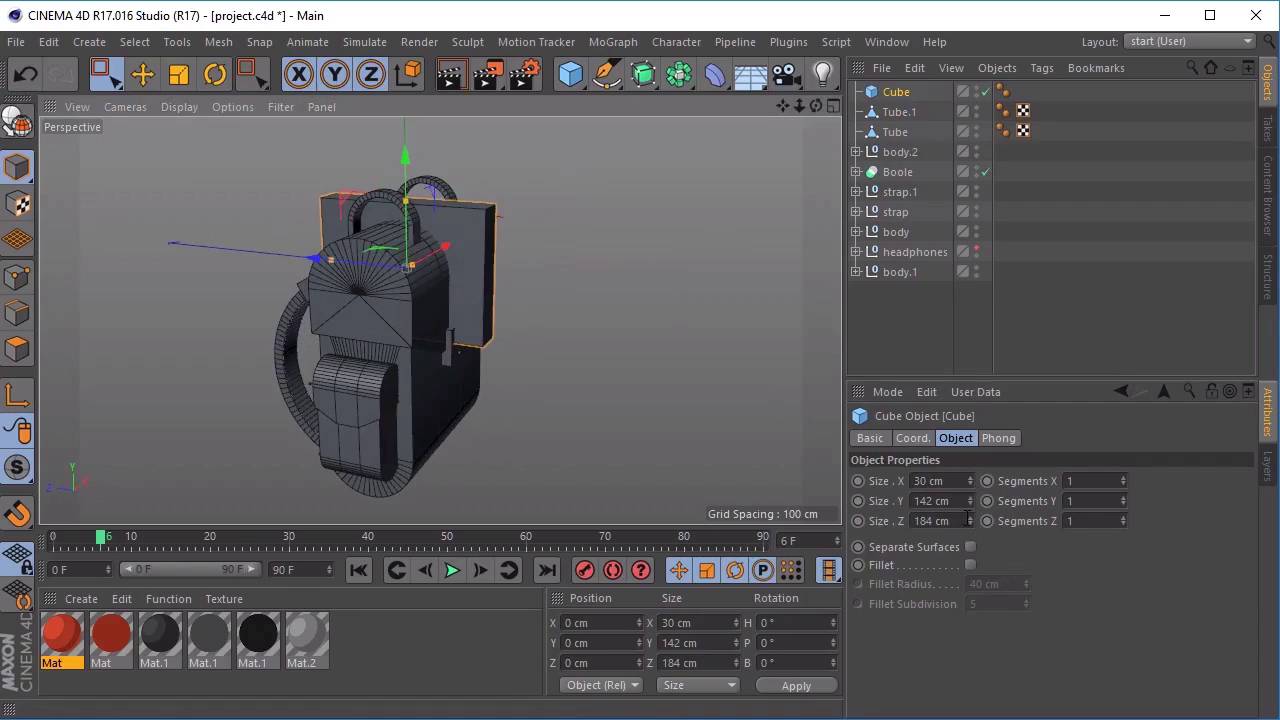The height and width of the screenshot is (720, 1280).
Task: Click the Undo arrow icon
Action: 25,75
